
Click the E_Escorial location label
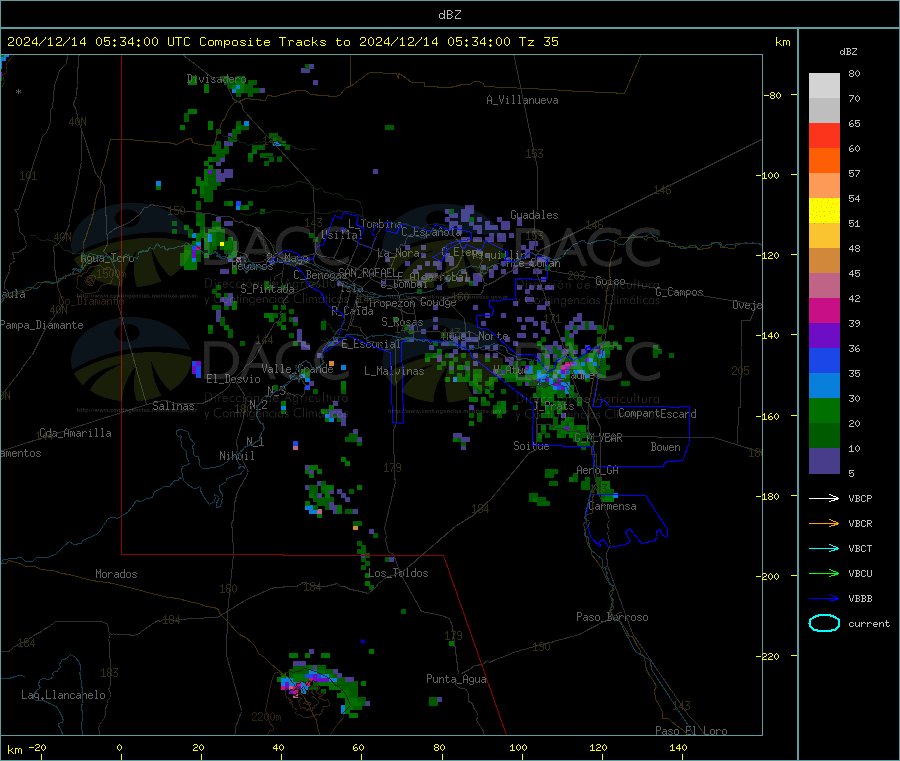371,344
